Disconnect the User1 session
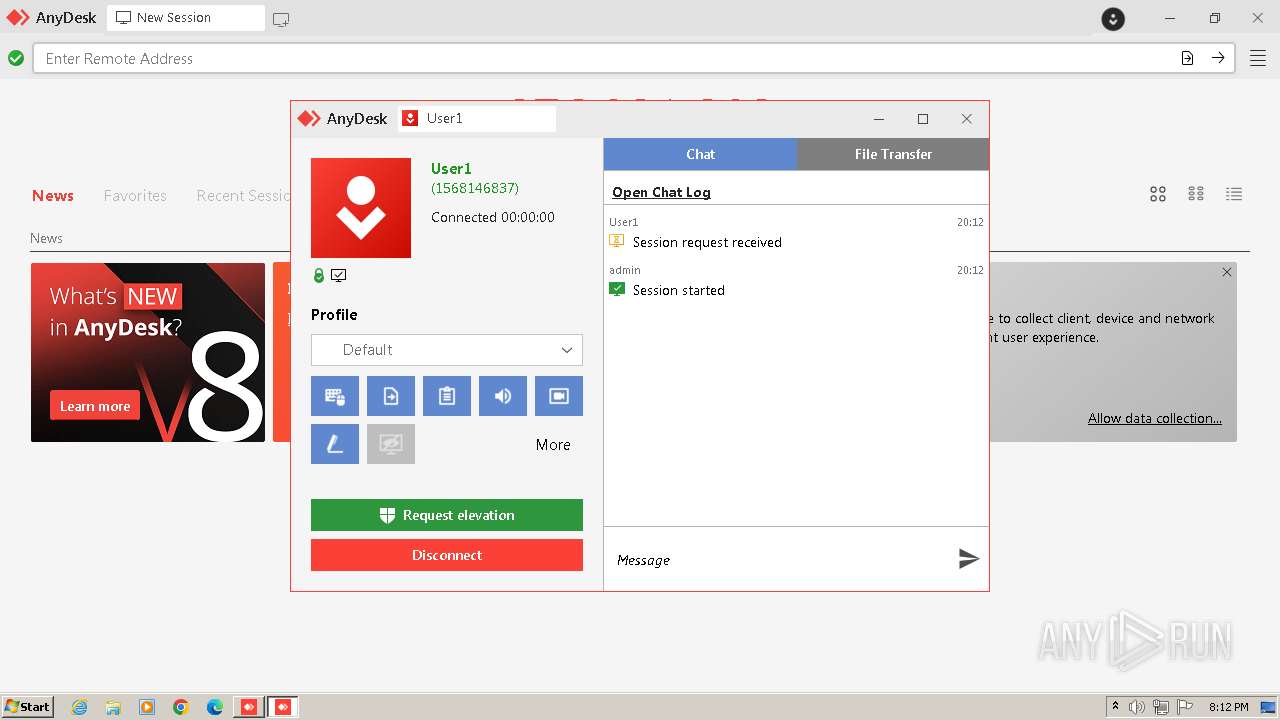Screen dimensions: 1280x720 click(x=447, y=555)
